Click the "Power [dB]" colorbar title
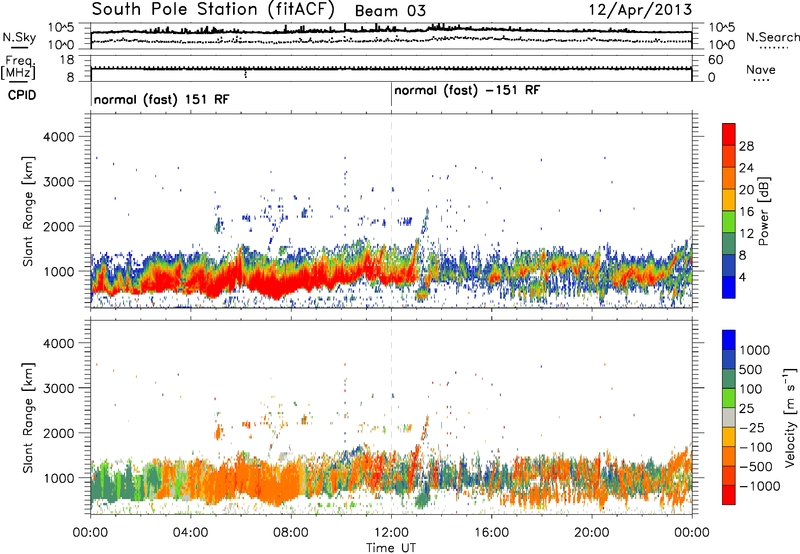Screen dimensions: 800x554 pos(763,211)
